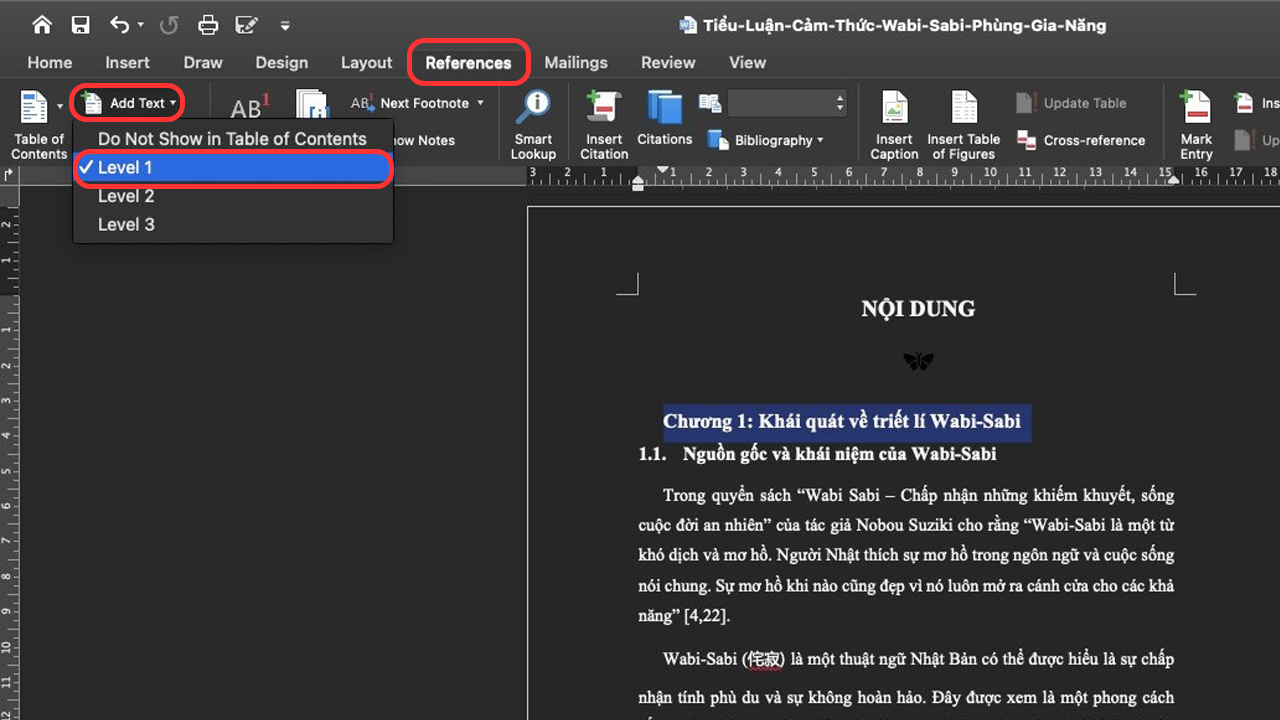Open the citation style combo box
The image size is (1280, 720).
(x=787, y=103)
